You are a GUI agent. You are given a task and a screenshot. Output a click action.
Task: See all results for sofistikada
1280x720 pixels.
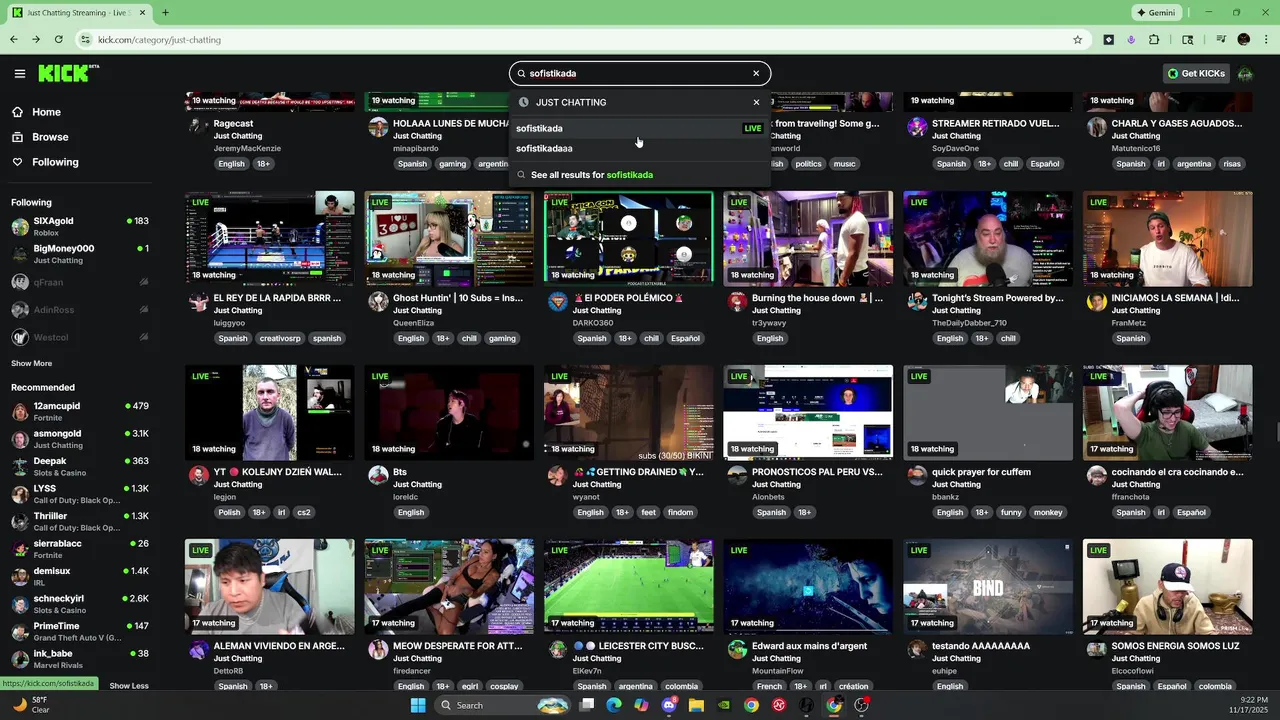pyautogui.click(x=640, y=175)
